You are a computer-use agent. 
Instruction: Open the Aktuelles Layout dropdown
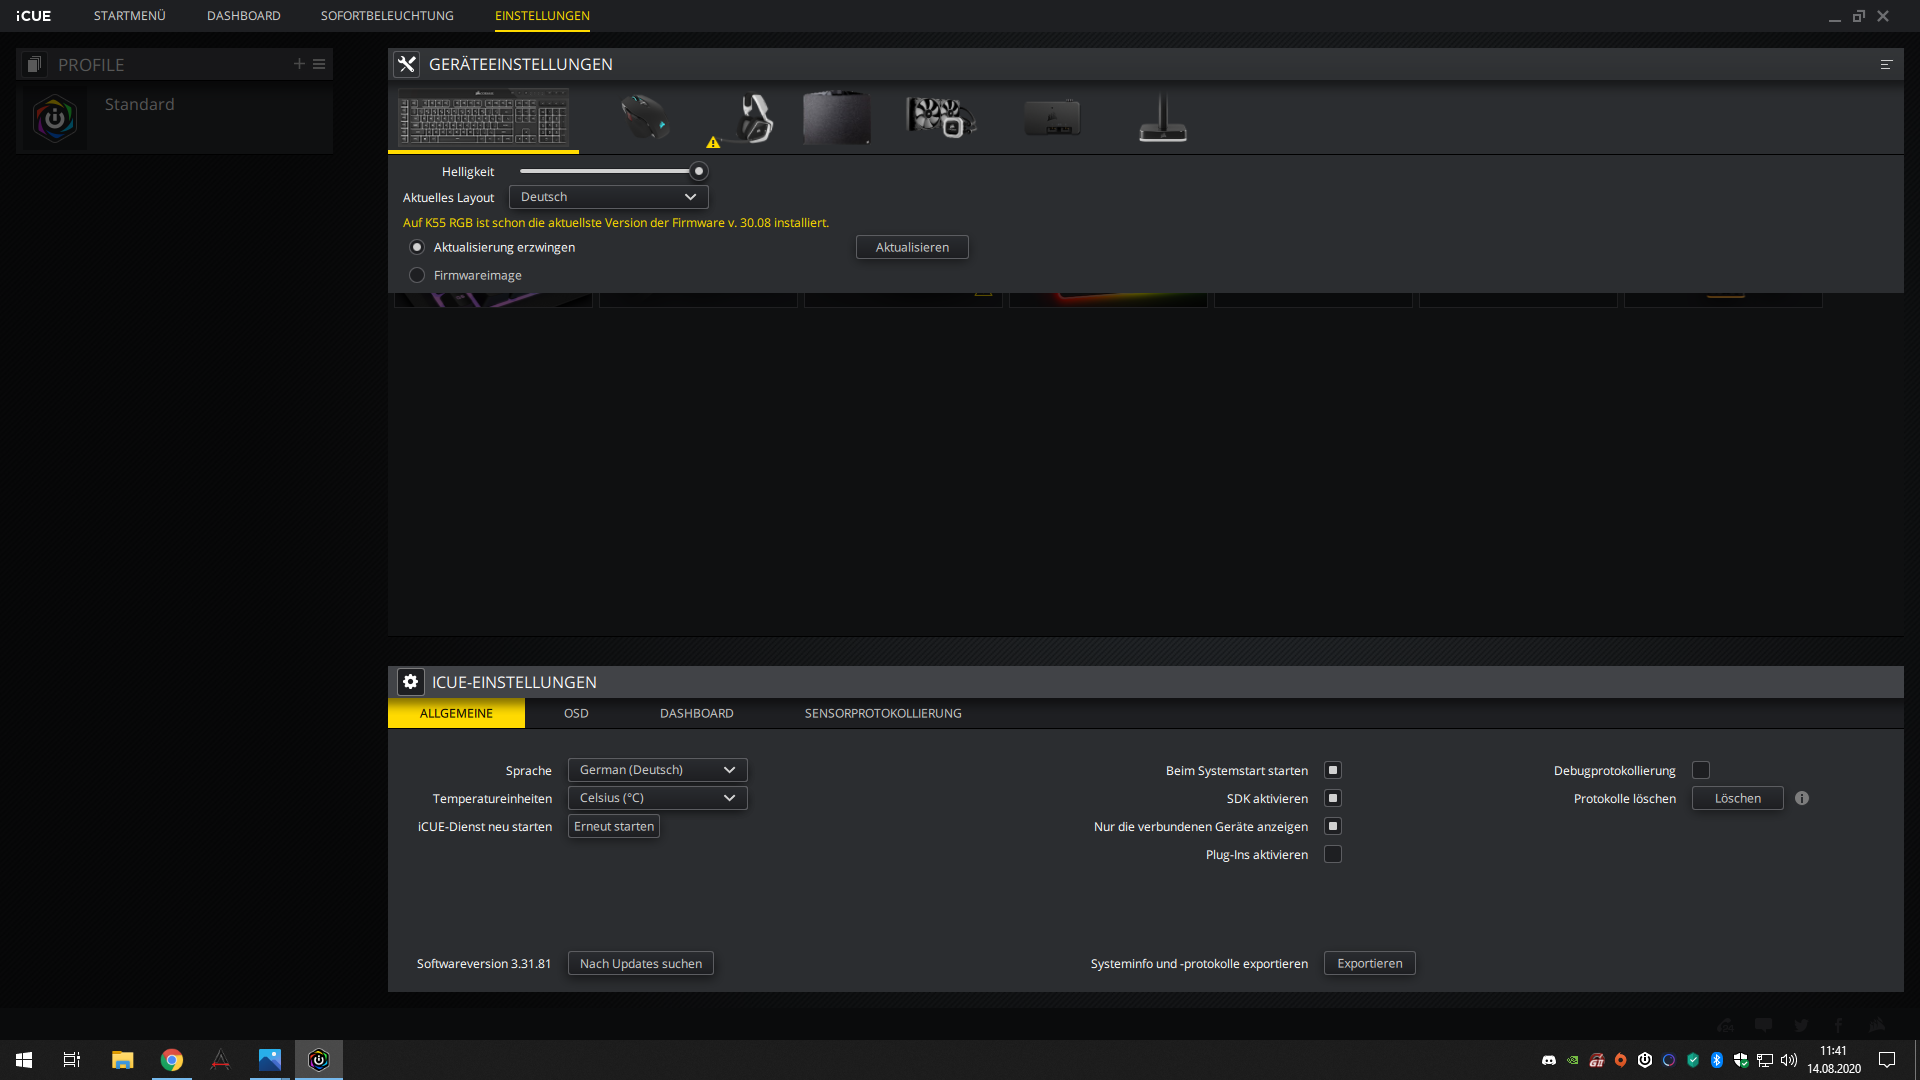[608, 197]
